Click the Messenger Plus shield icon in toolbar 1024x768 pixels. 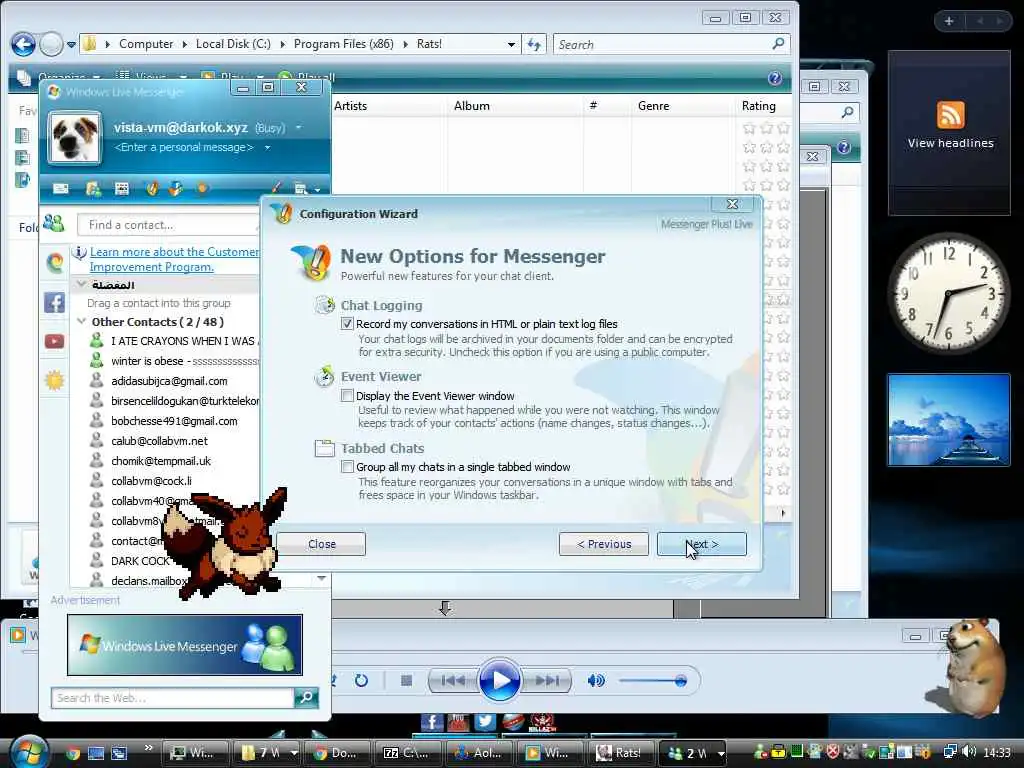[x=152, y=189]
